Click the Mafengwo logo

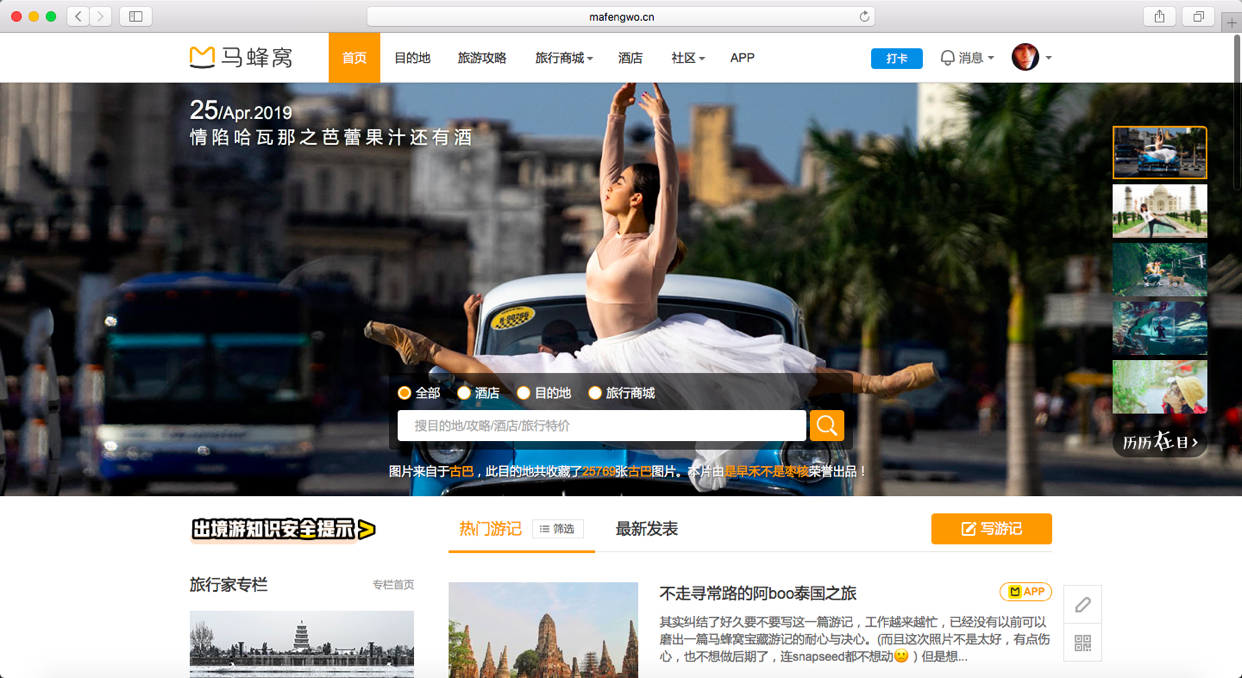[241, 58]
